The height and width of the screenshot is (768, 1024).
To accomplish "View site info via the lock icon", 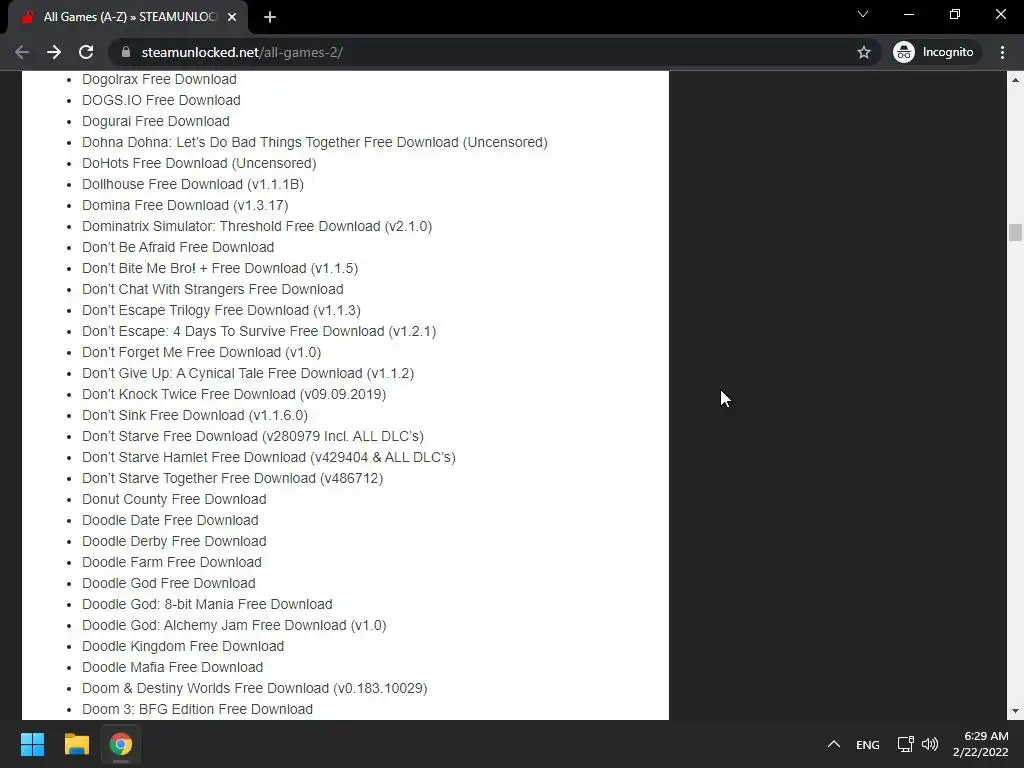I will (x=126, y=52).
